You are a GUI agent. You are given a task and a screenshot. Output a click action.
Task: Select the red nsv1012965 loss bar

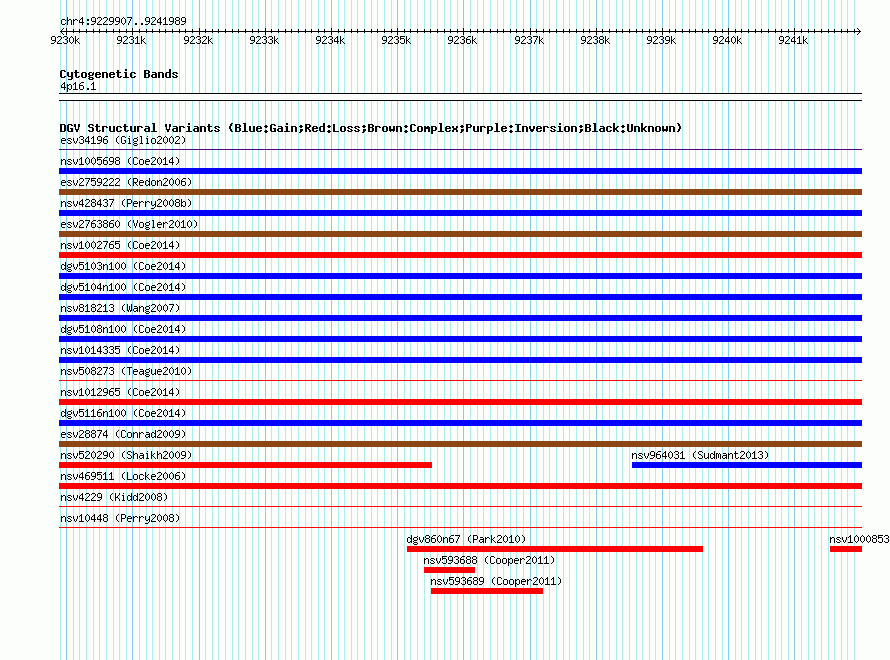tap(460, 402)
